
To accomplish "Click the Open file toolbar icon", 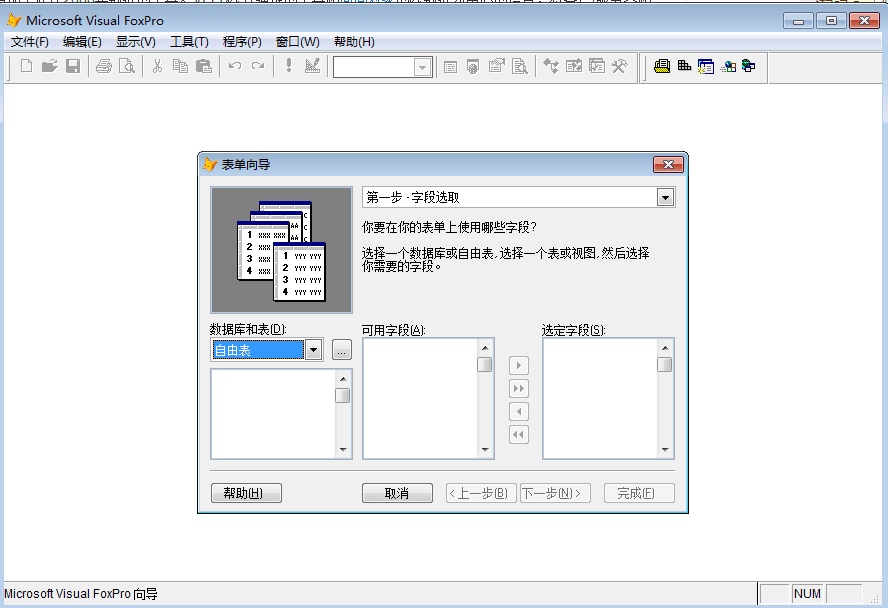I will coord(49,66).
